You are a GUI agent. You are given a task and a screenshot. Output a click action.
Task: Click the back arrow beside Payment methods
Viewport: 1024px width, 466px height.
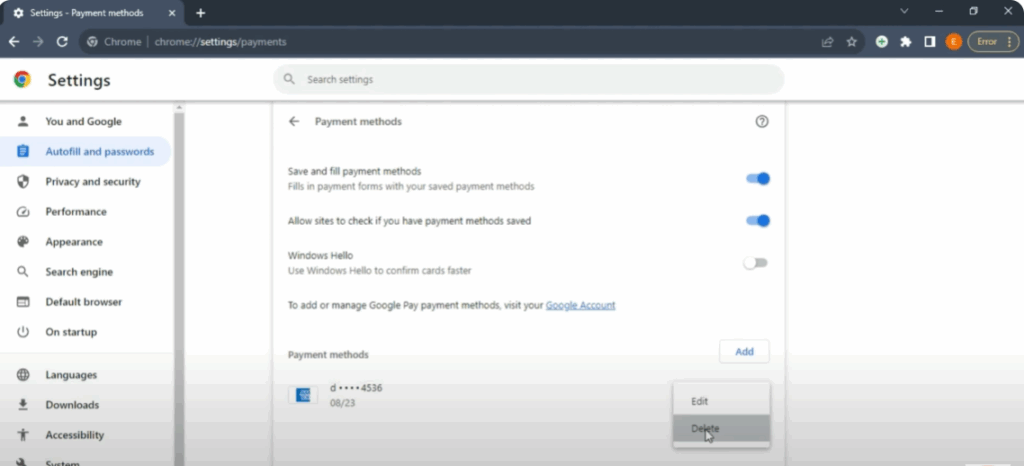(x=294, y=121)
